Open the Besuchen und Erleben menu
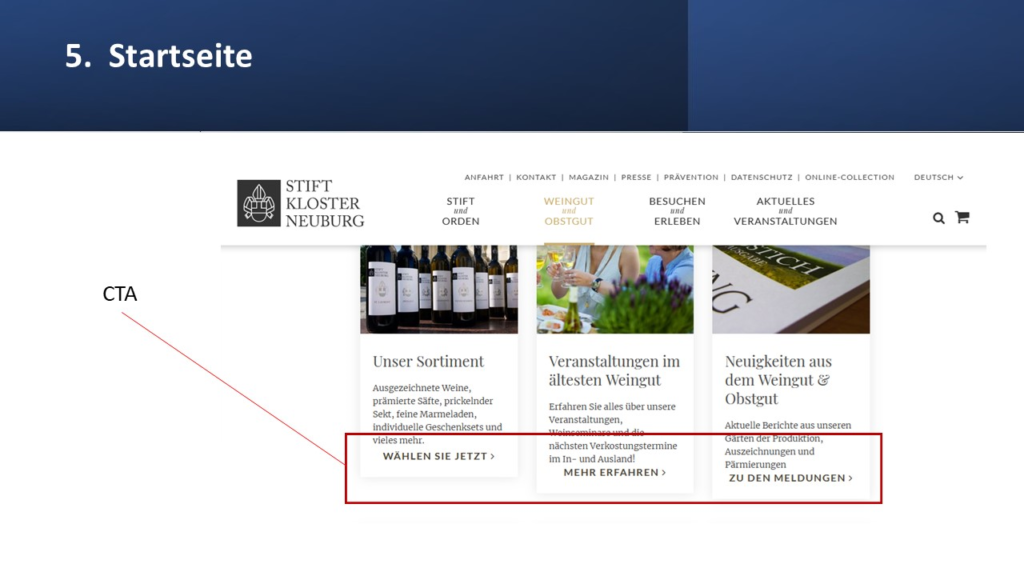 coord(677,211)
